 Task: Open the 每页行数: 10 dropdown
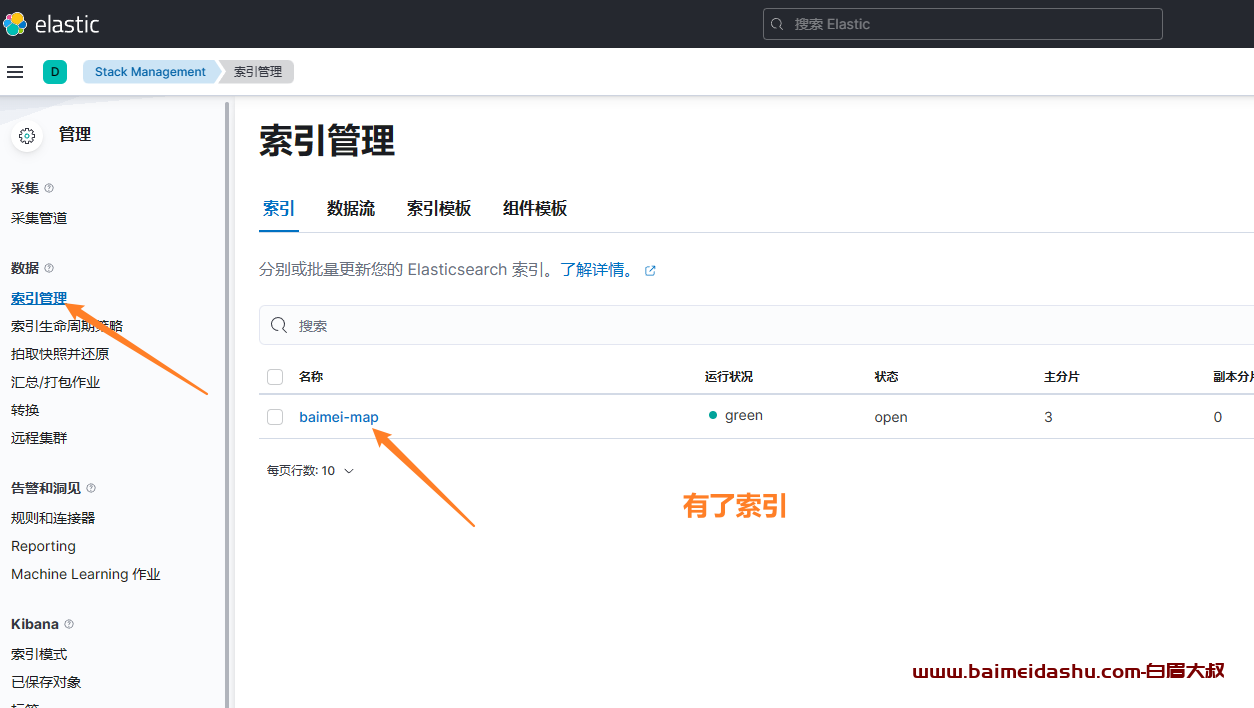click(310, 470)
